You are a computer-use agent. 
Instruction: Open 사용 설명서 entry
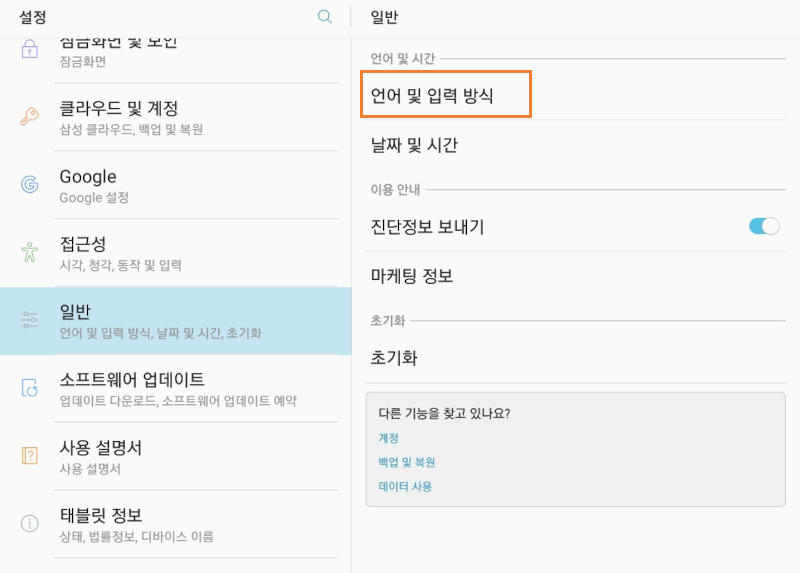(x=176, y=456)
